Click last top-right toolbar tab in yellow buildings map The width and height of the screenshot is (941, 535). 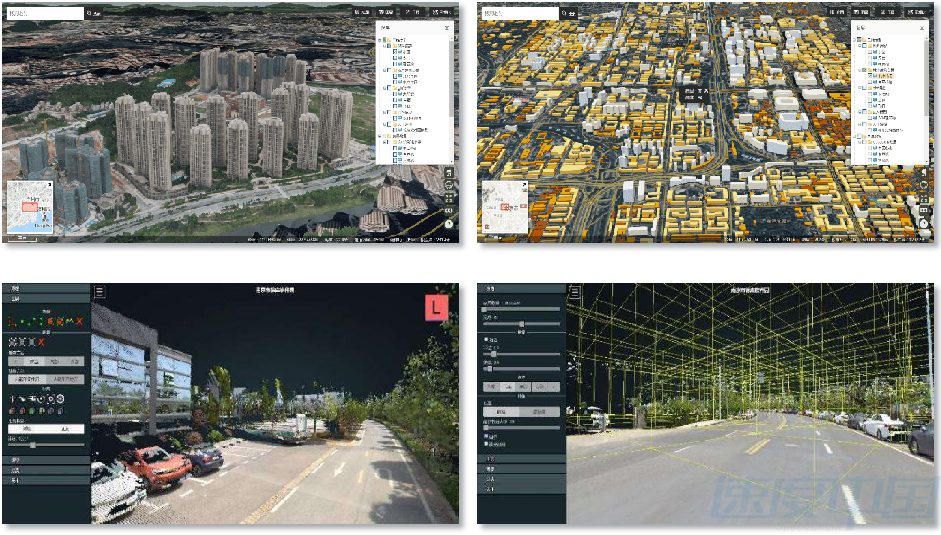(916, 12)
